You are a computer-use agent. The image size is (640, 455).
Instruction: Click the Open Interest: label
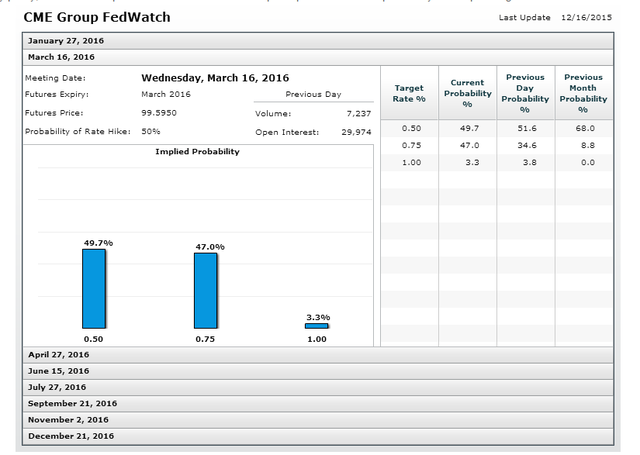287,132
